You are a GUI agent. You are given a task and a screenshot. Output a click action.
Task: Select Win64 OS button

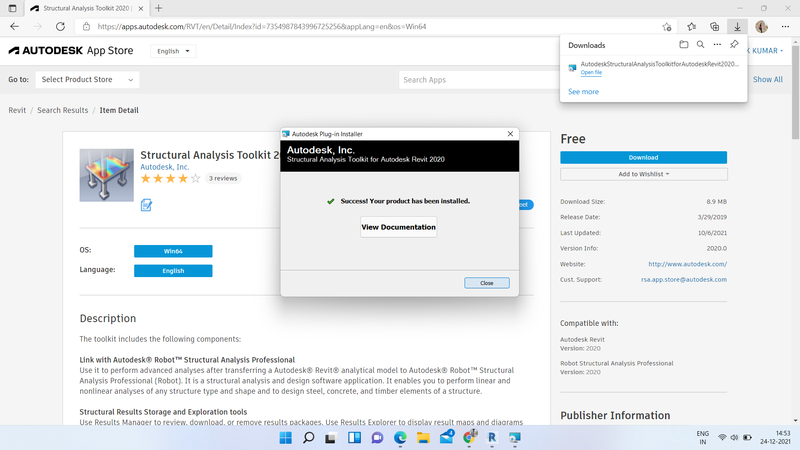pos(173,251)
